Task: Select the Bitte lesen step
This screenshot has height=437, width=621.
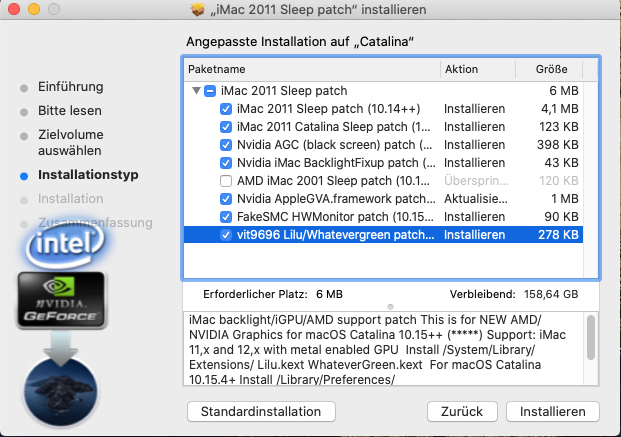Action: coord(70,111)
